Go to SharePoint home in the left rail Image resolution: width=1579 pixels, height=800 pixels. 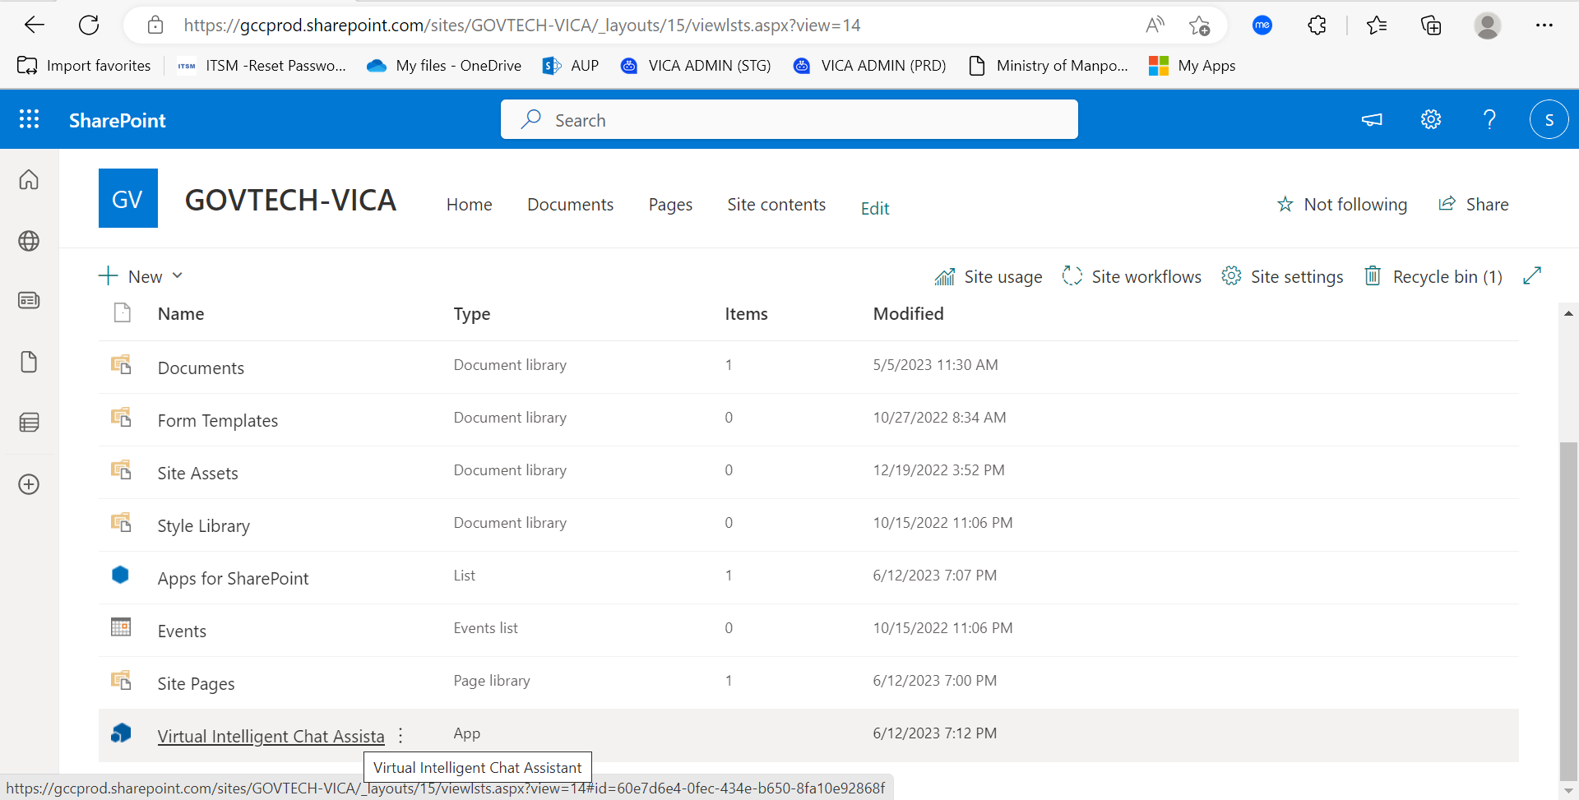29,180
